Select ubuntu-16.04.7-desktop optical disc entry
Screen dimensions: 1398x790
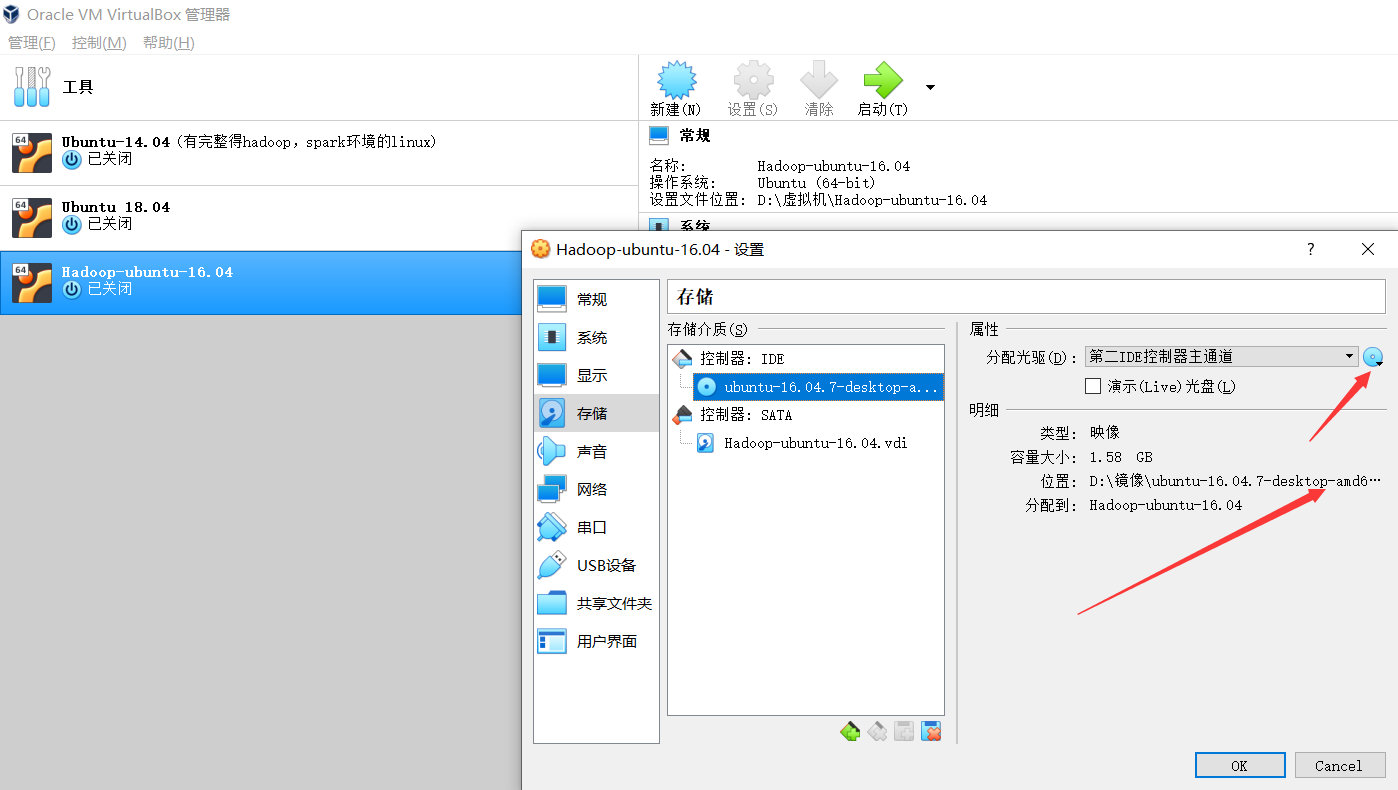pos(818,387)
